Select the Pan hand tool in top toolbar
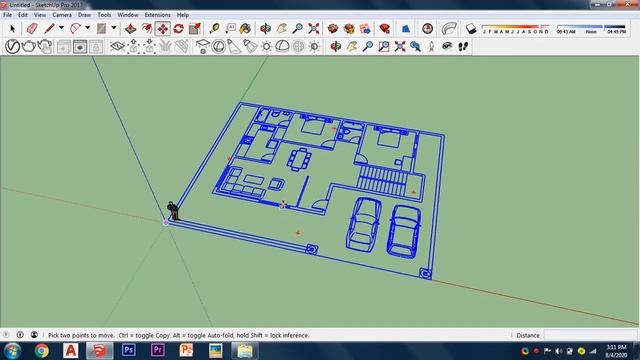Viewport: 640px width, 360px height. pyautogui.click(x=282, y=29)
